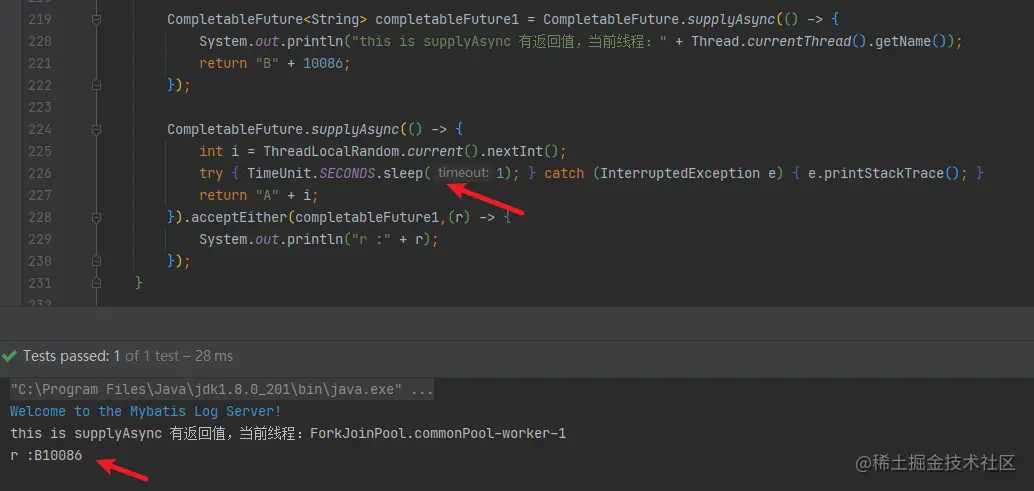Click the fold end marker on line 222
1034x491 pixels.
(96, 85)
